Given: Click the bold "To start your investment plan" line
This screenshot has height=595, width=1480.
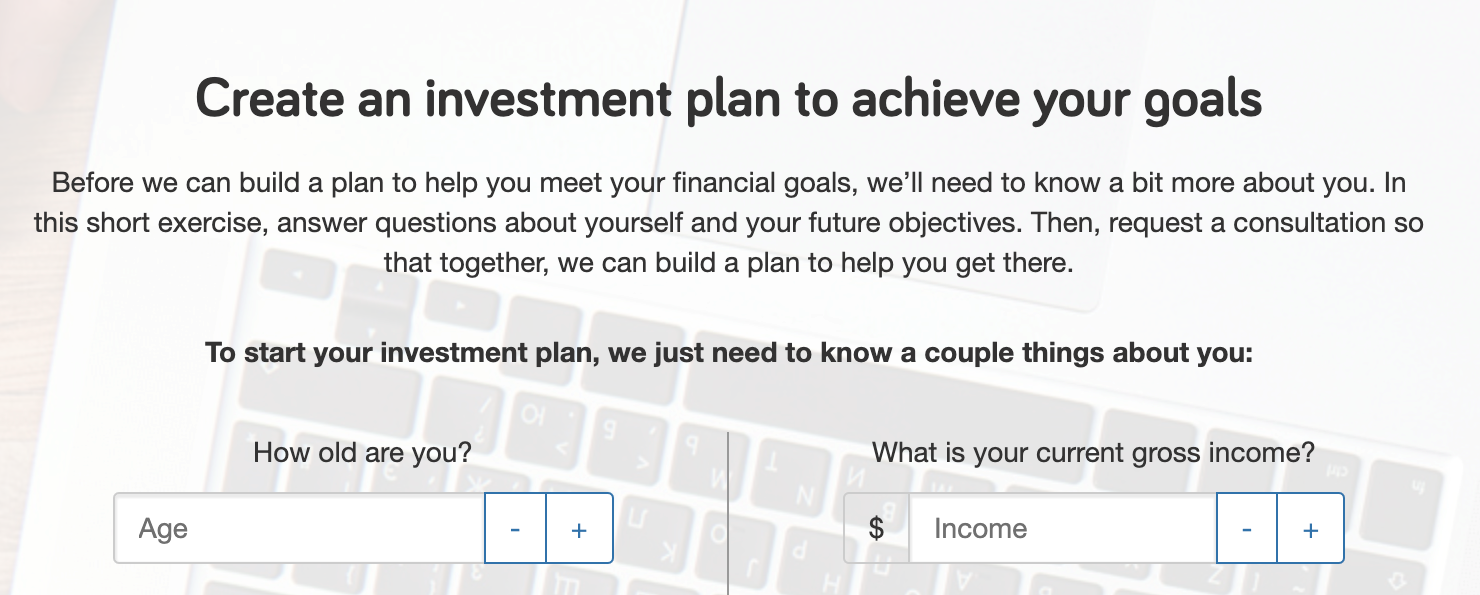Looking at the screenshot, I should [729, 354].
